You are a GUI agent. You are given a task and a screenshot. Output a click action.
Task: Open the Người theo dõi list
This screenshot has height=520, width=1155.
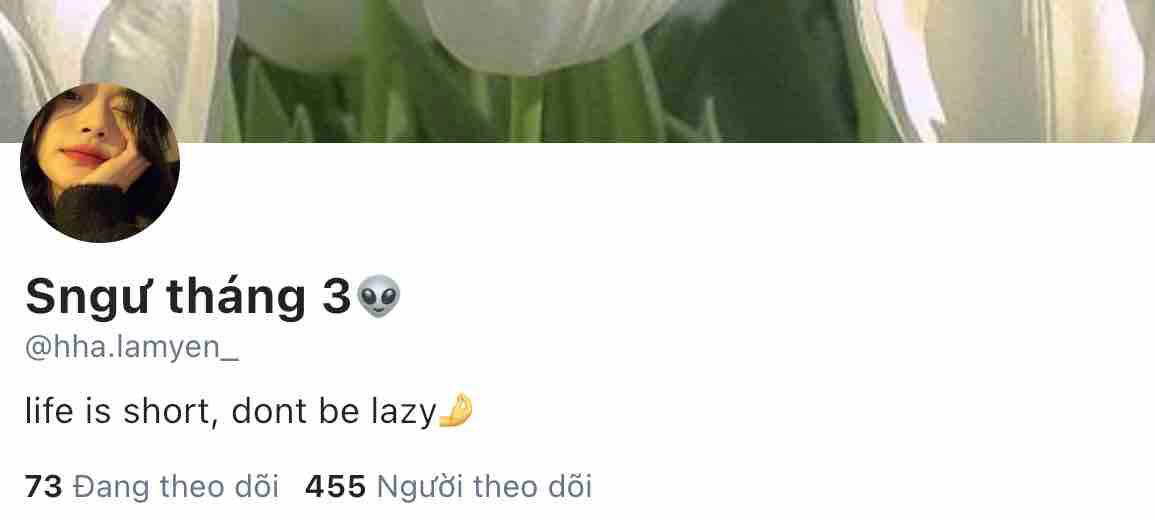click(x=484, y=487)
